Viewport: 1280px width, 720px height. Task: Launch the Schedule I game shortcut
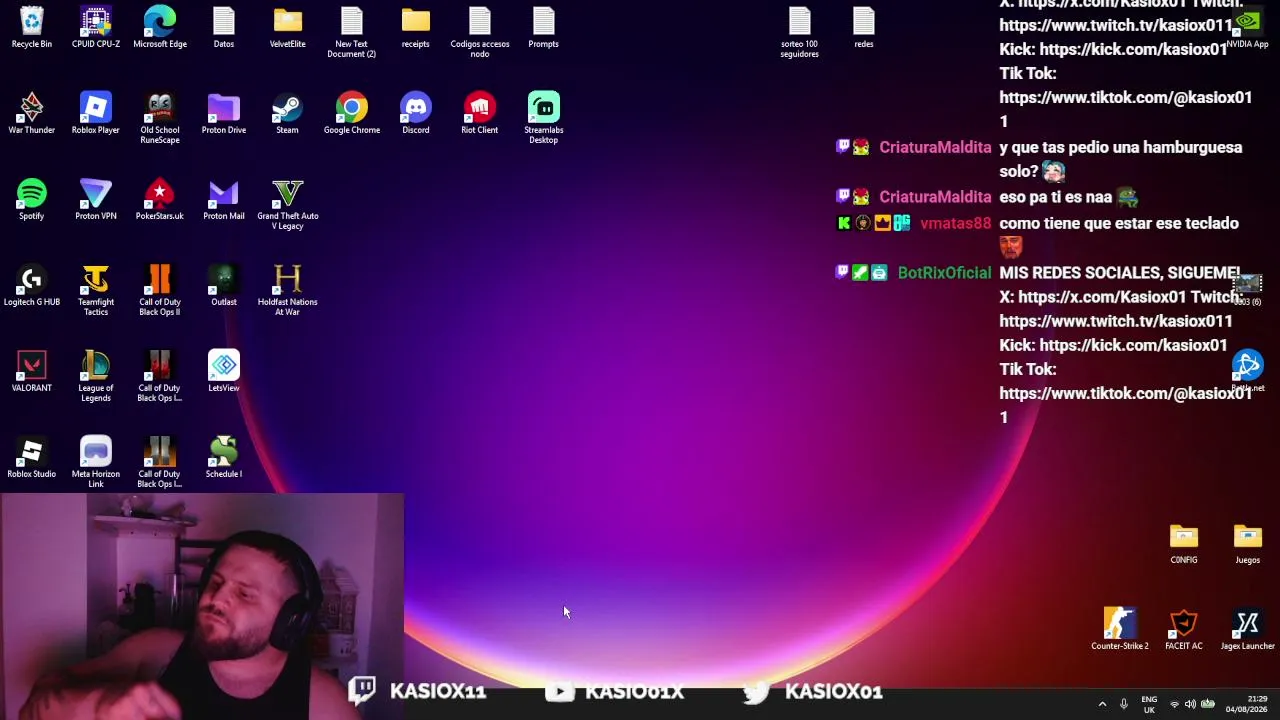[x=224, y=457]
